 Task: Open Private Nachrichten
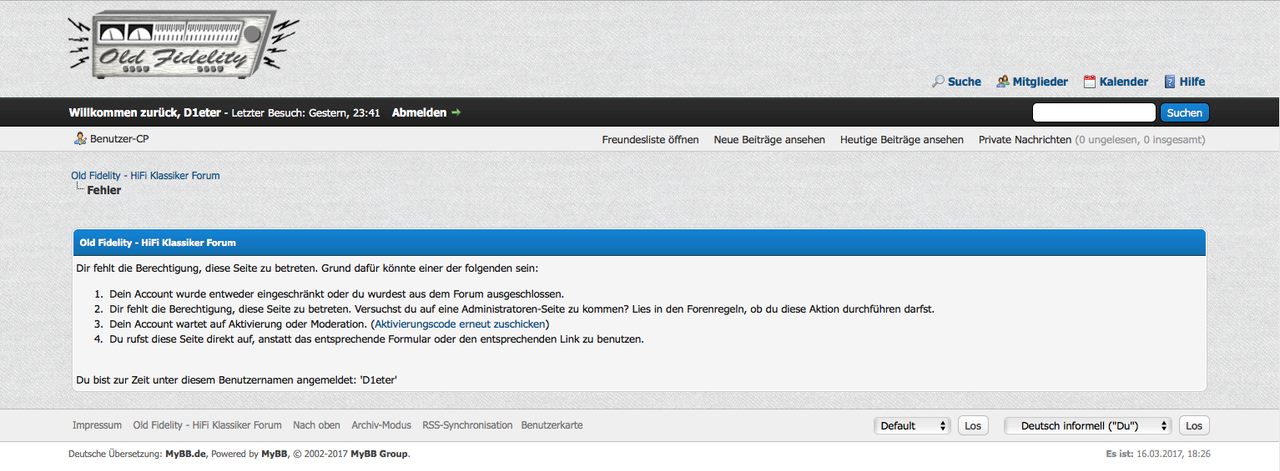(1025, 140)
